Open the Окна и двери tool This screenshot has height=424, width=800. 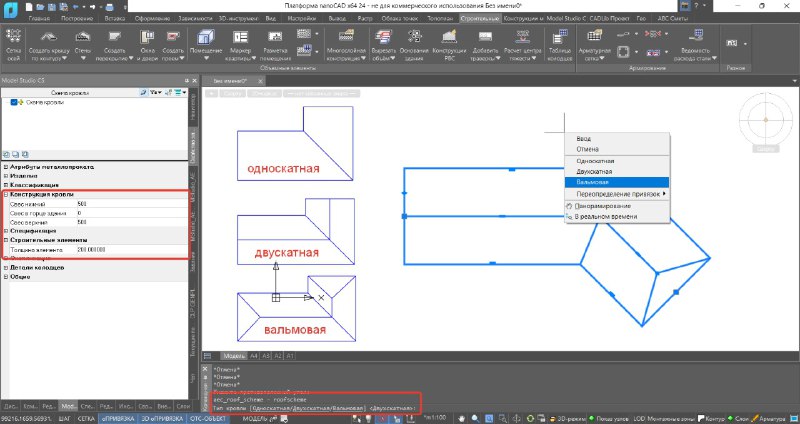point(147,45)
